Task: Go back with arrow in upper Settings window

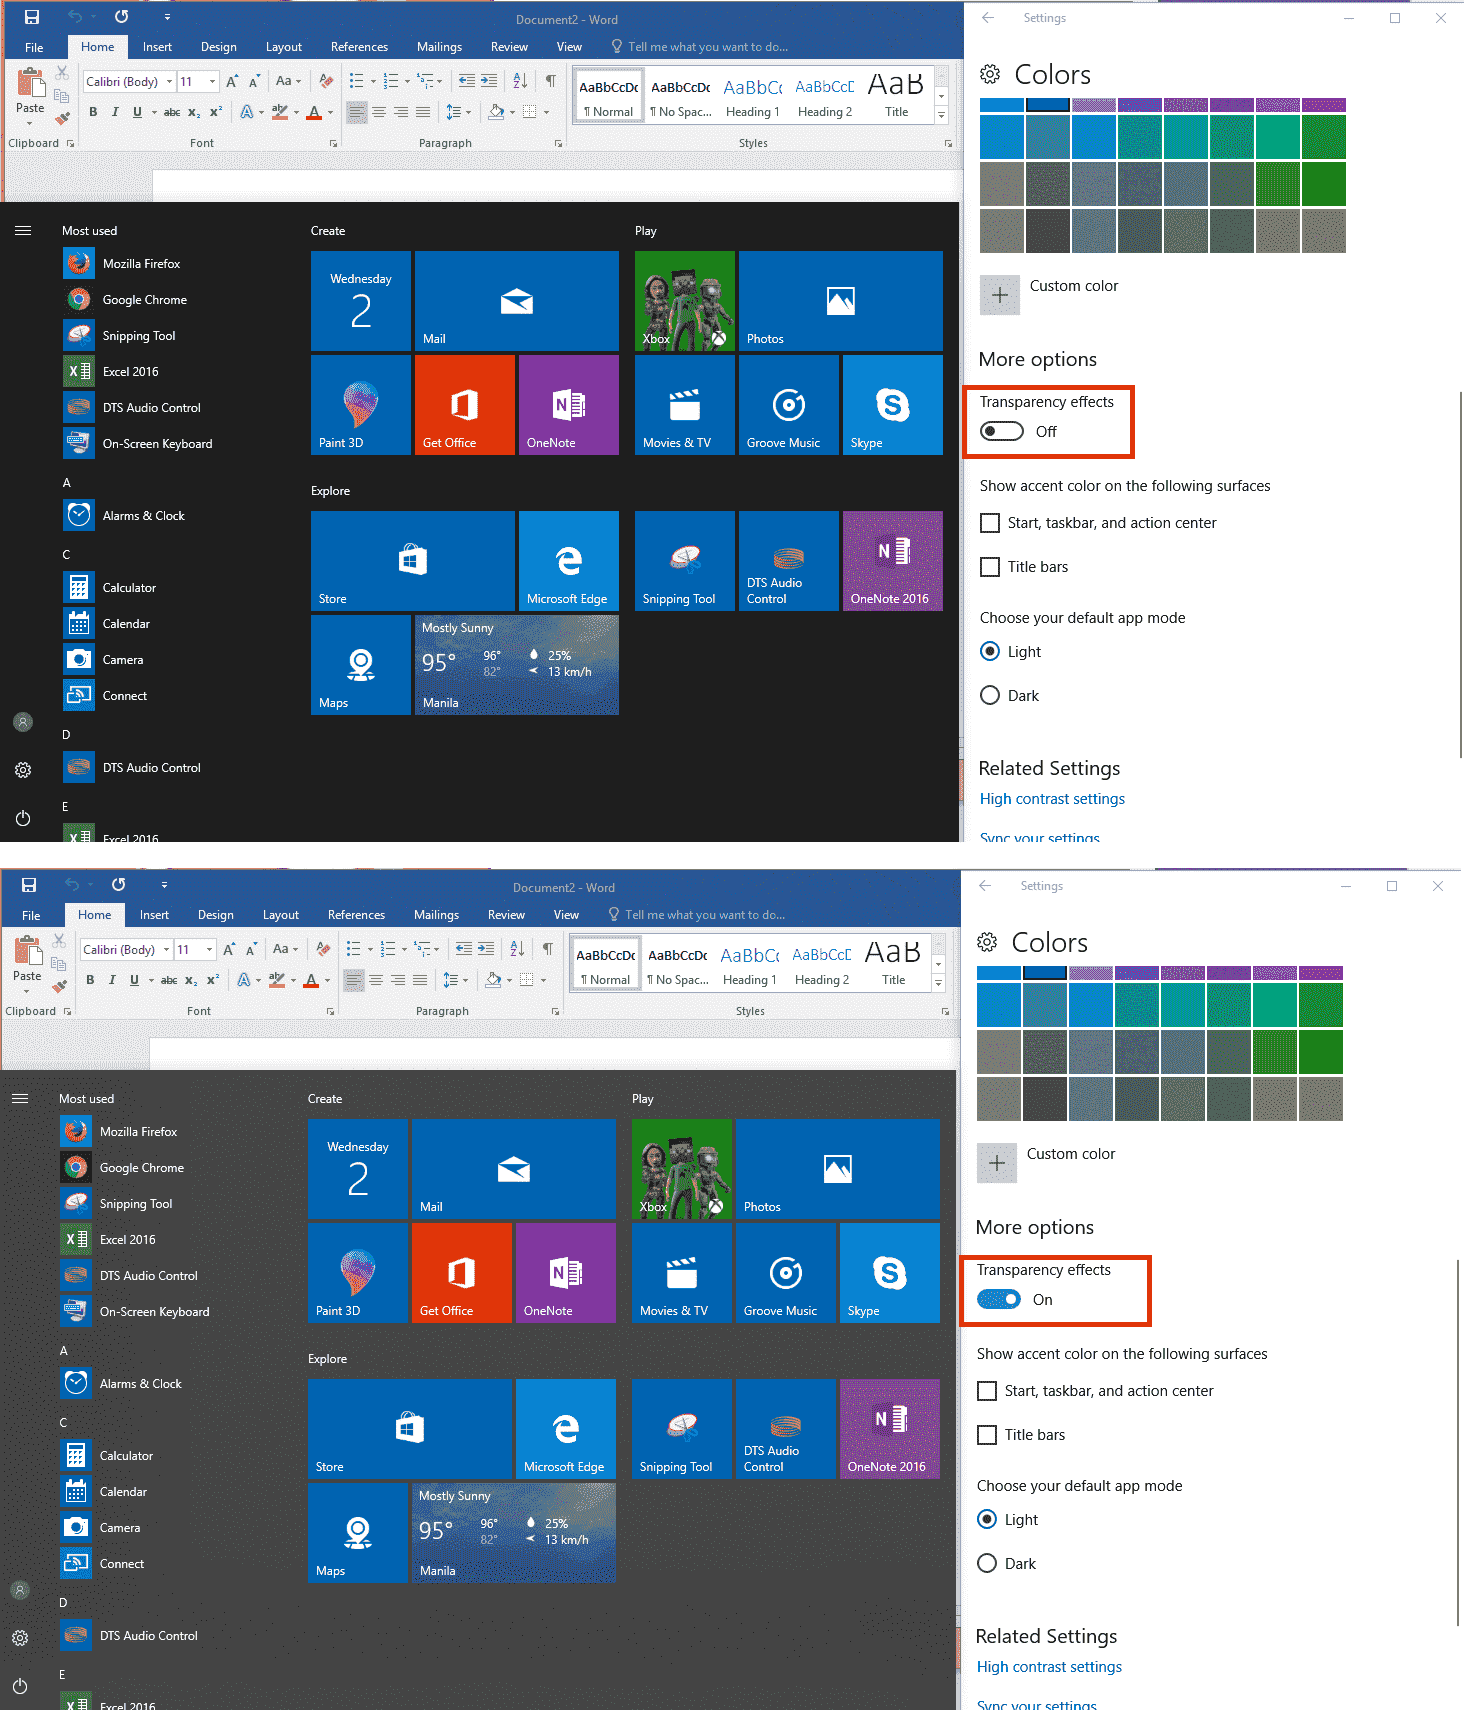Action: pos(988,18)
